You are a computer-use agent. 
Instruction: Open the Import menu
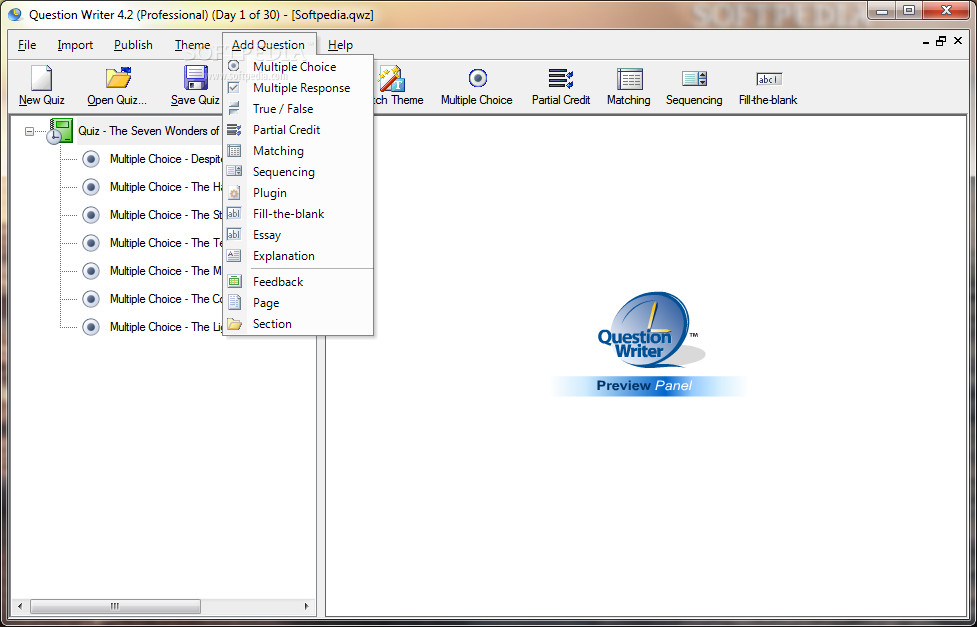[75, 45]
